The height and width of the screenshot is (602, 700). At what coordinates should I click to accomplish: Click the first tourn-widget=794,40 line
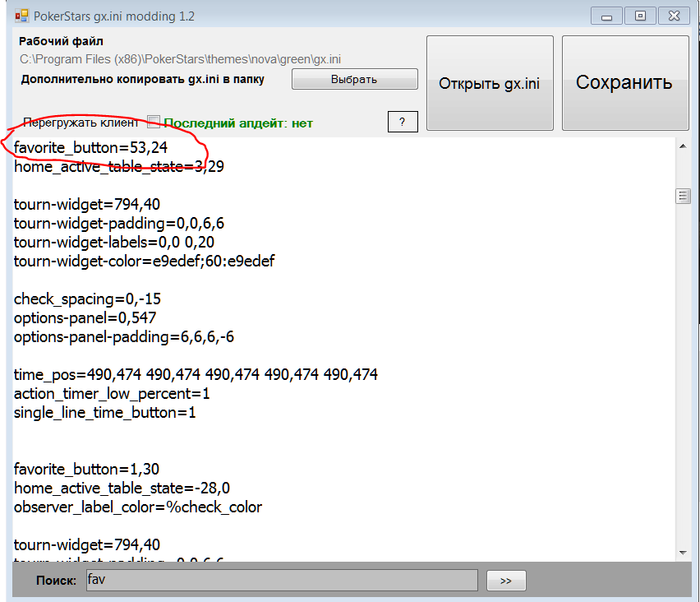tap(87, 205)
